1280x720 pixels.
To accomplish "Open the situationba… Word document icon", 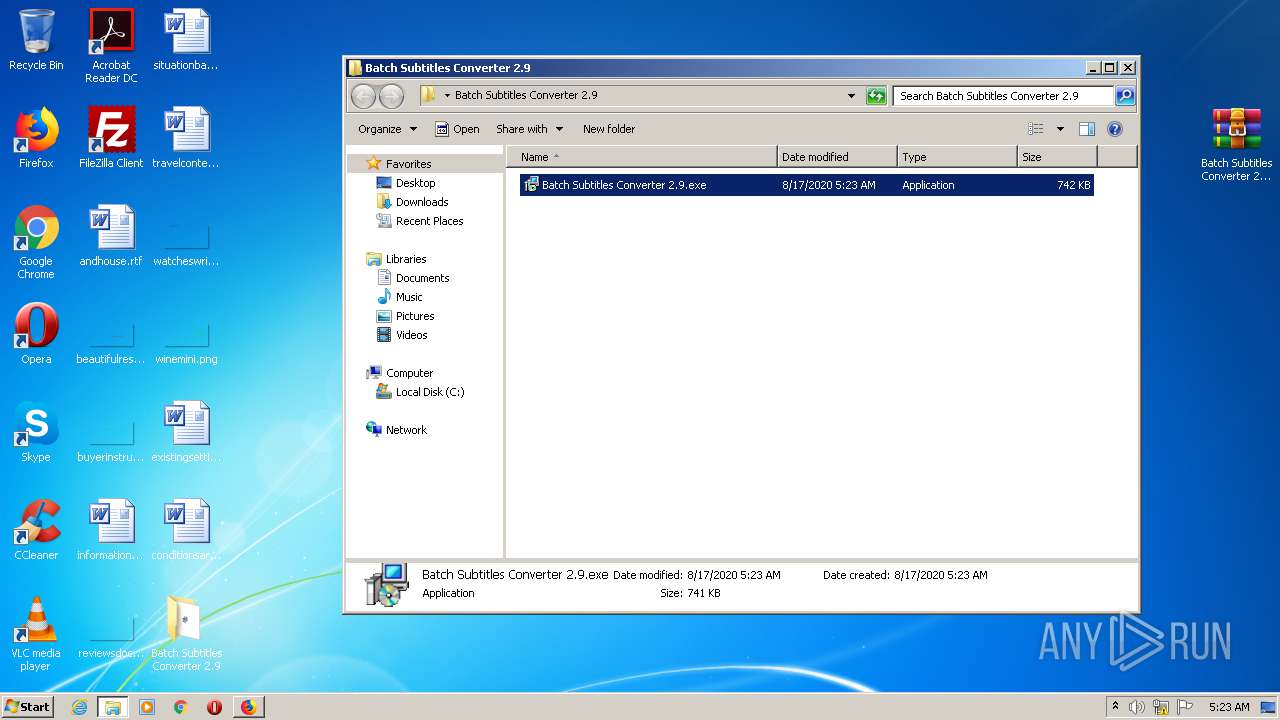I will click(186, 40).
